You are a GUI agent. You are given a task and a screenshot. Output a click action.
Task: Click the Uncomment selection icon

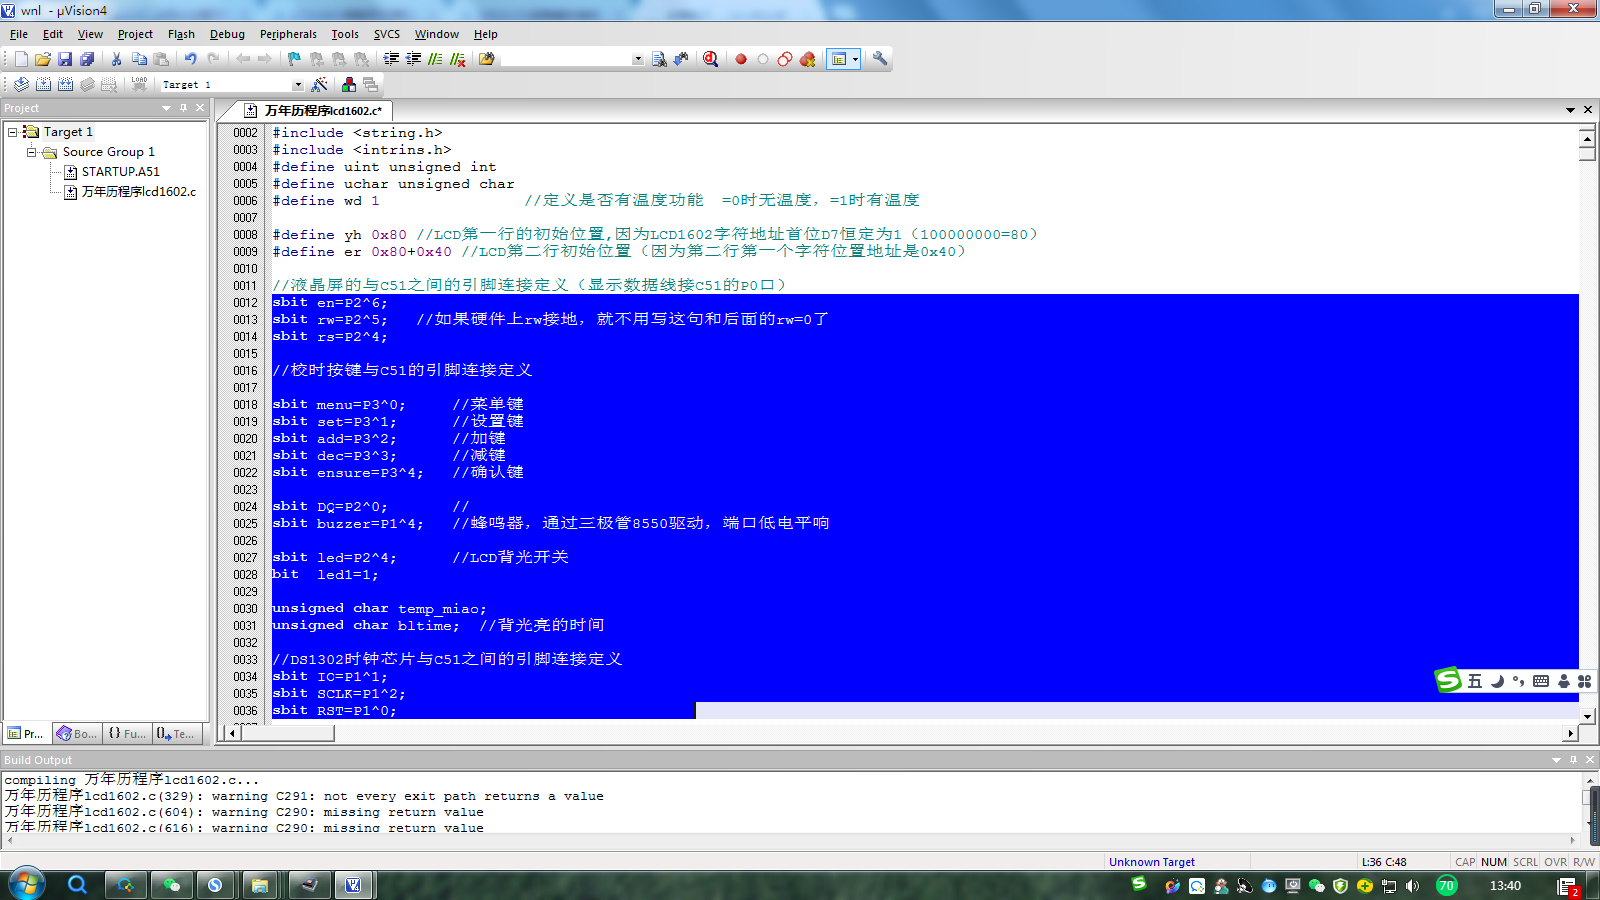(457, 59)
